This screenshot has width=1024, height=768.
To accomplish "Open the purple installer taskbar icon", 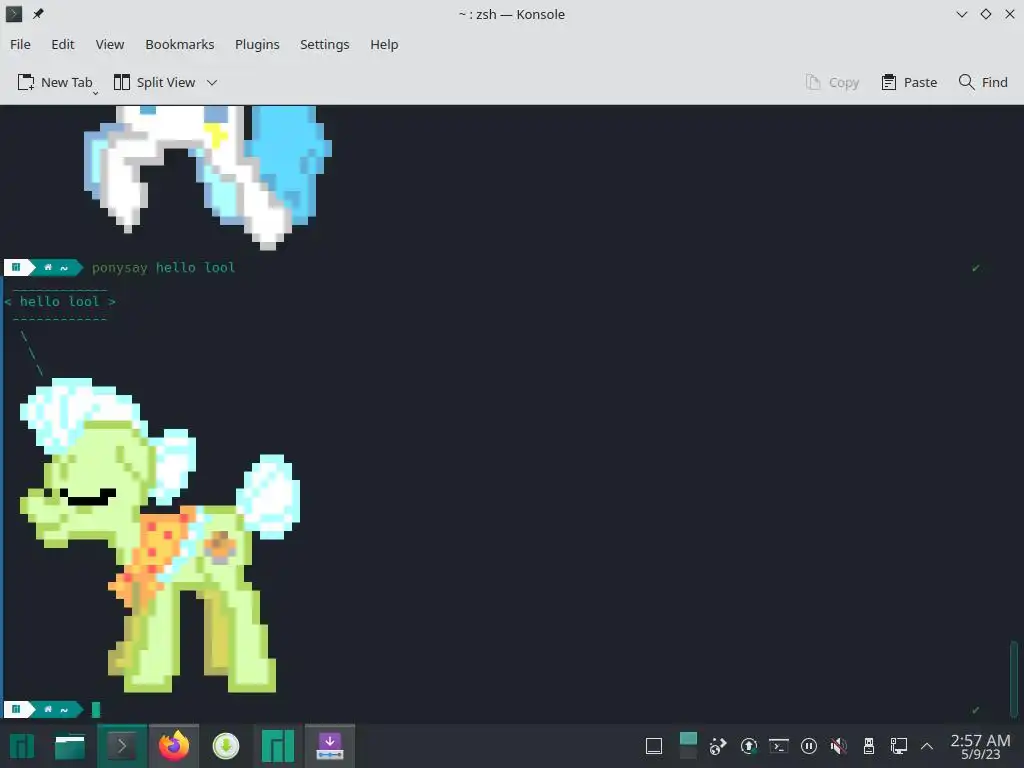I will (x=330, y=746).
